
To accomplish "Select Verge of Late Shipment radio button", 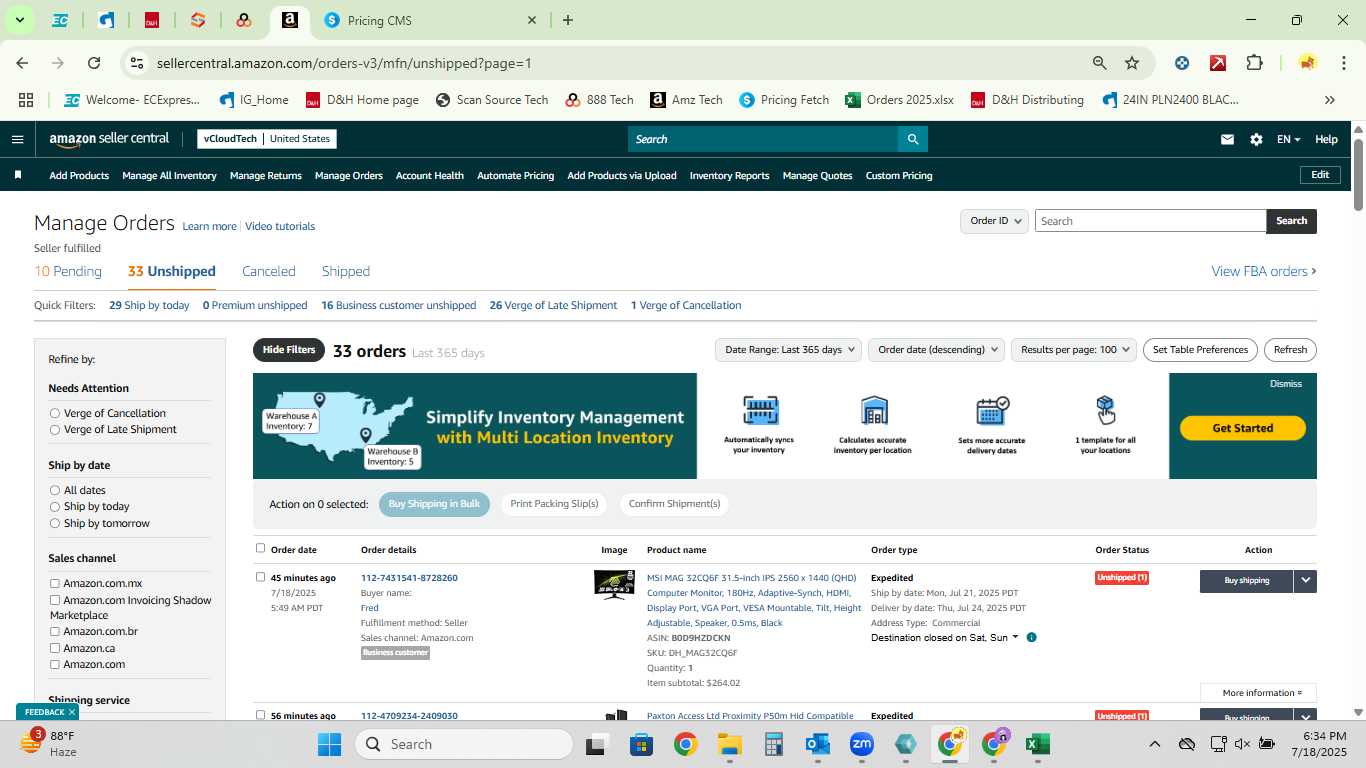I will (55, 429).
